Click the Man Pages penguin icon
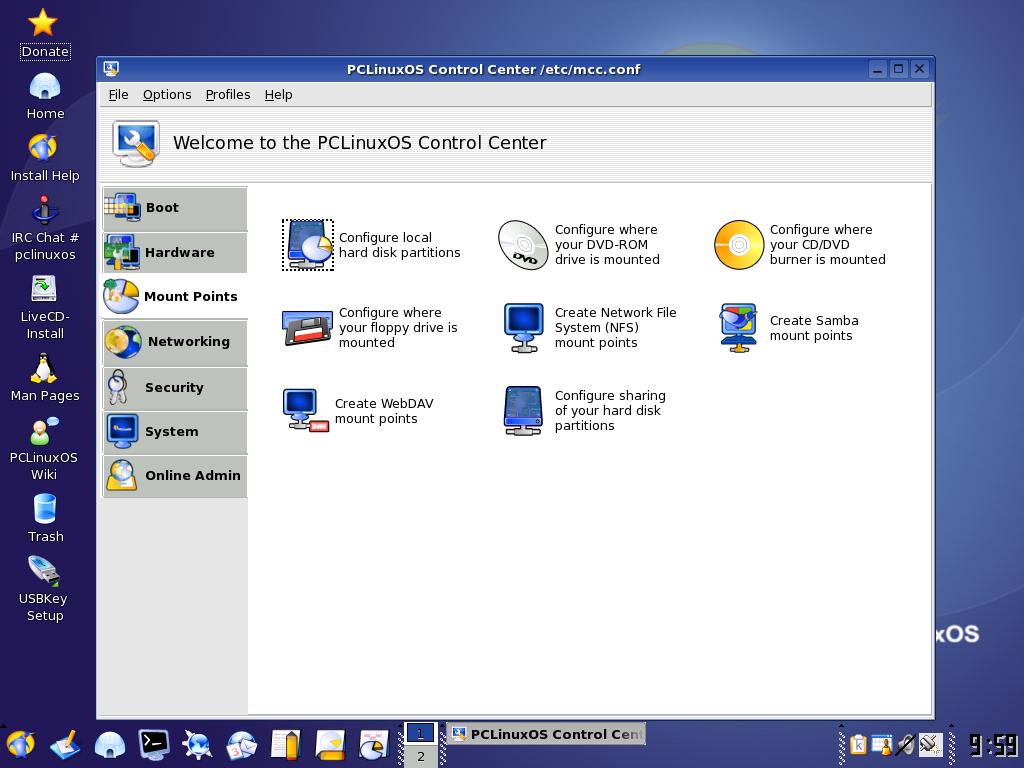Screen dimensions: 1024x768 [44, 368]
